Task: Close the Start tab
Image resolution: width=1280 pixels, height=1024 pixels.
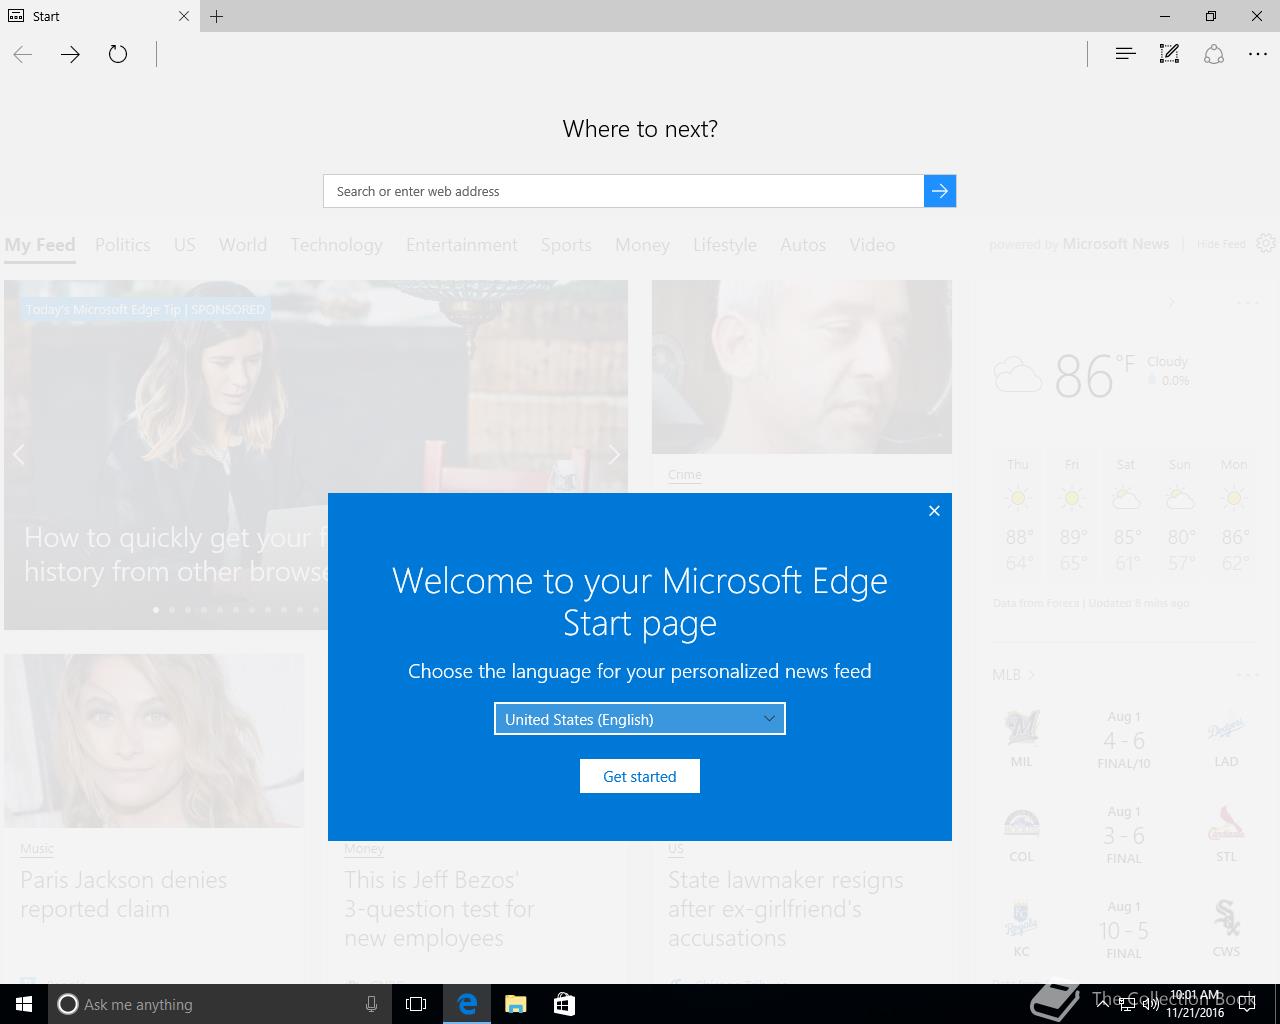Action: click(x=183, y=16)
